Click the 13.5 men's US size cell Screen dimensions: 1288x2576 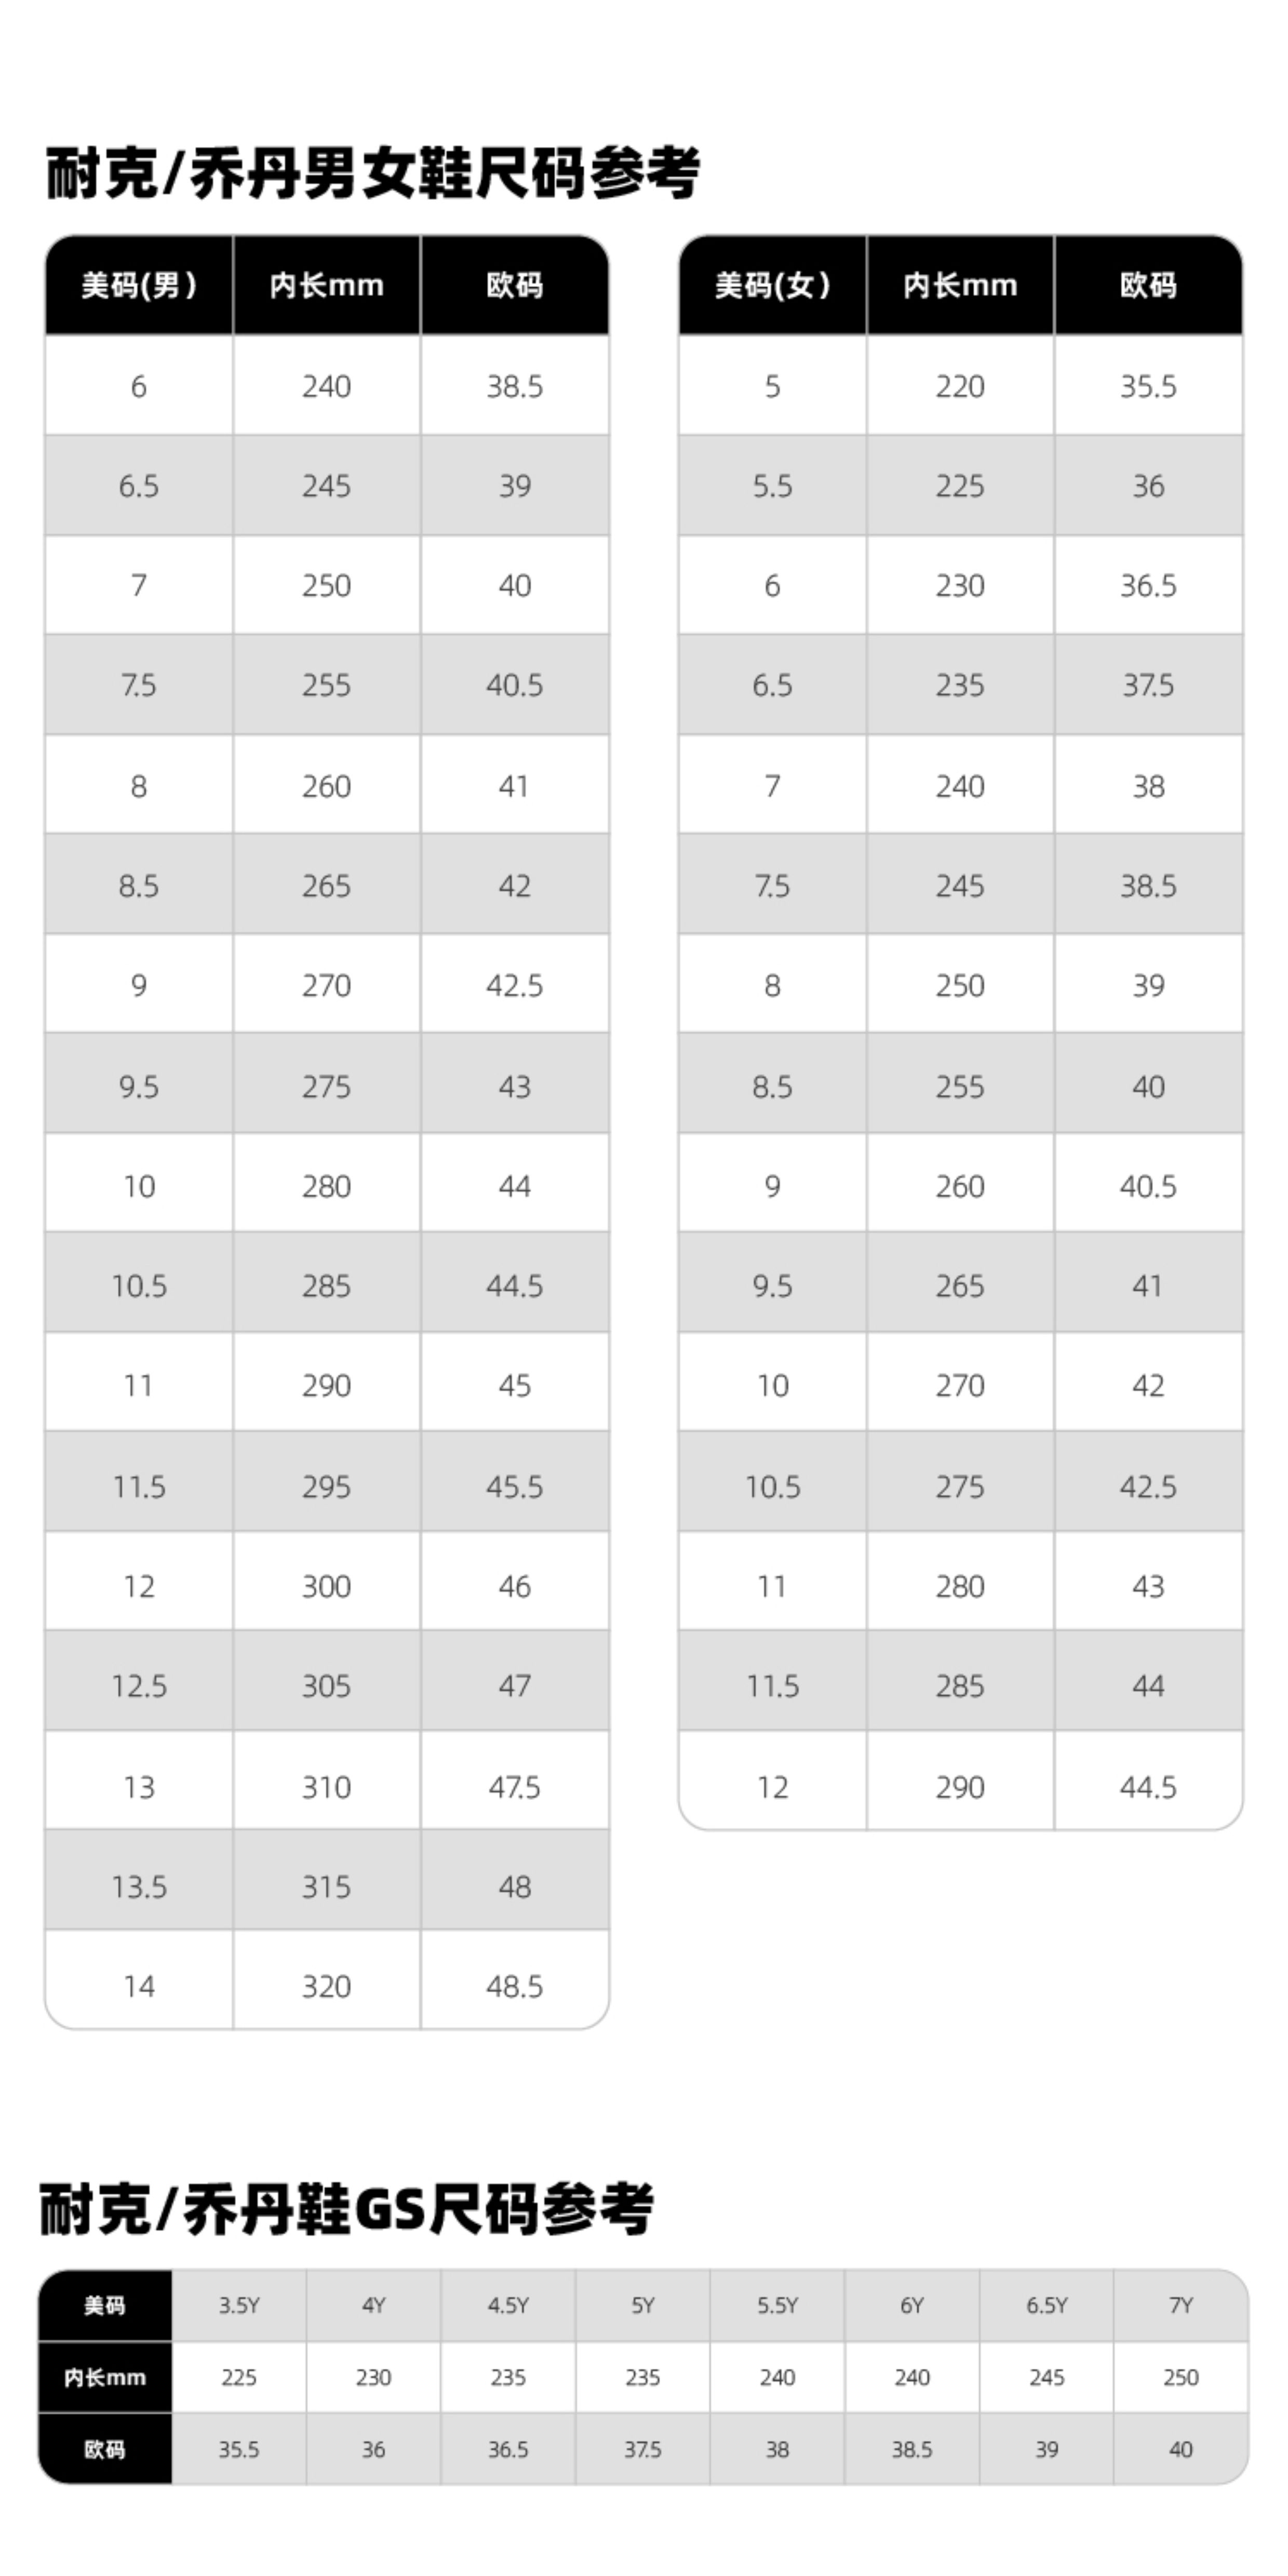pos(139,1886)
